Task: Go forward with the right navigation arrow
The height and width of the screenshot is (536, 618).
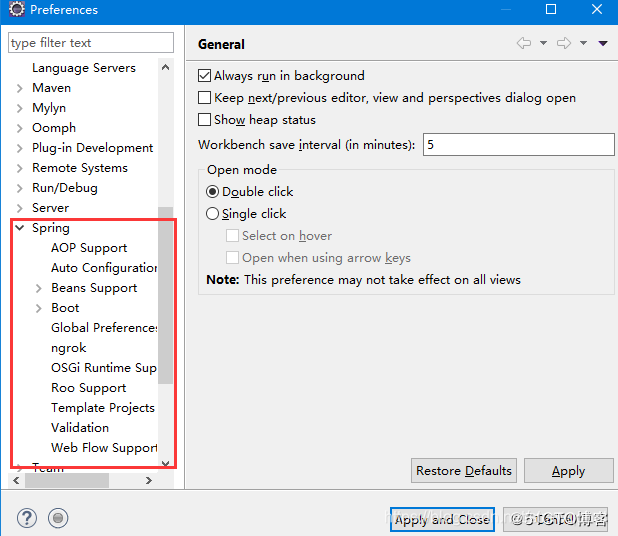Action: pyautogui.click(x=564, y=43)
